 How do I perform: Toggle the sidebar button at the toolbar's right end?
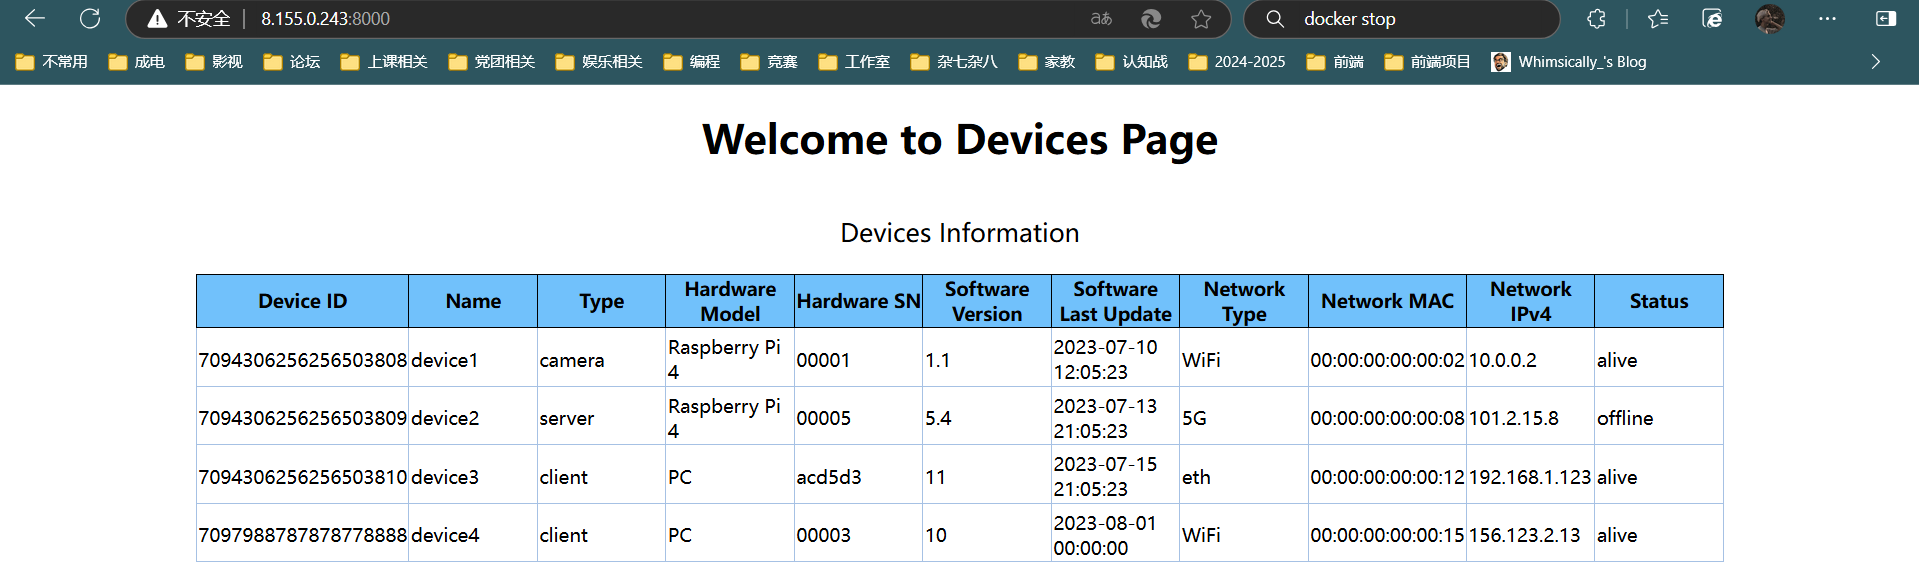1886,19
